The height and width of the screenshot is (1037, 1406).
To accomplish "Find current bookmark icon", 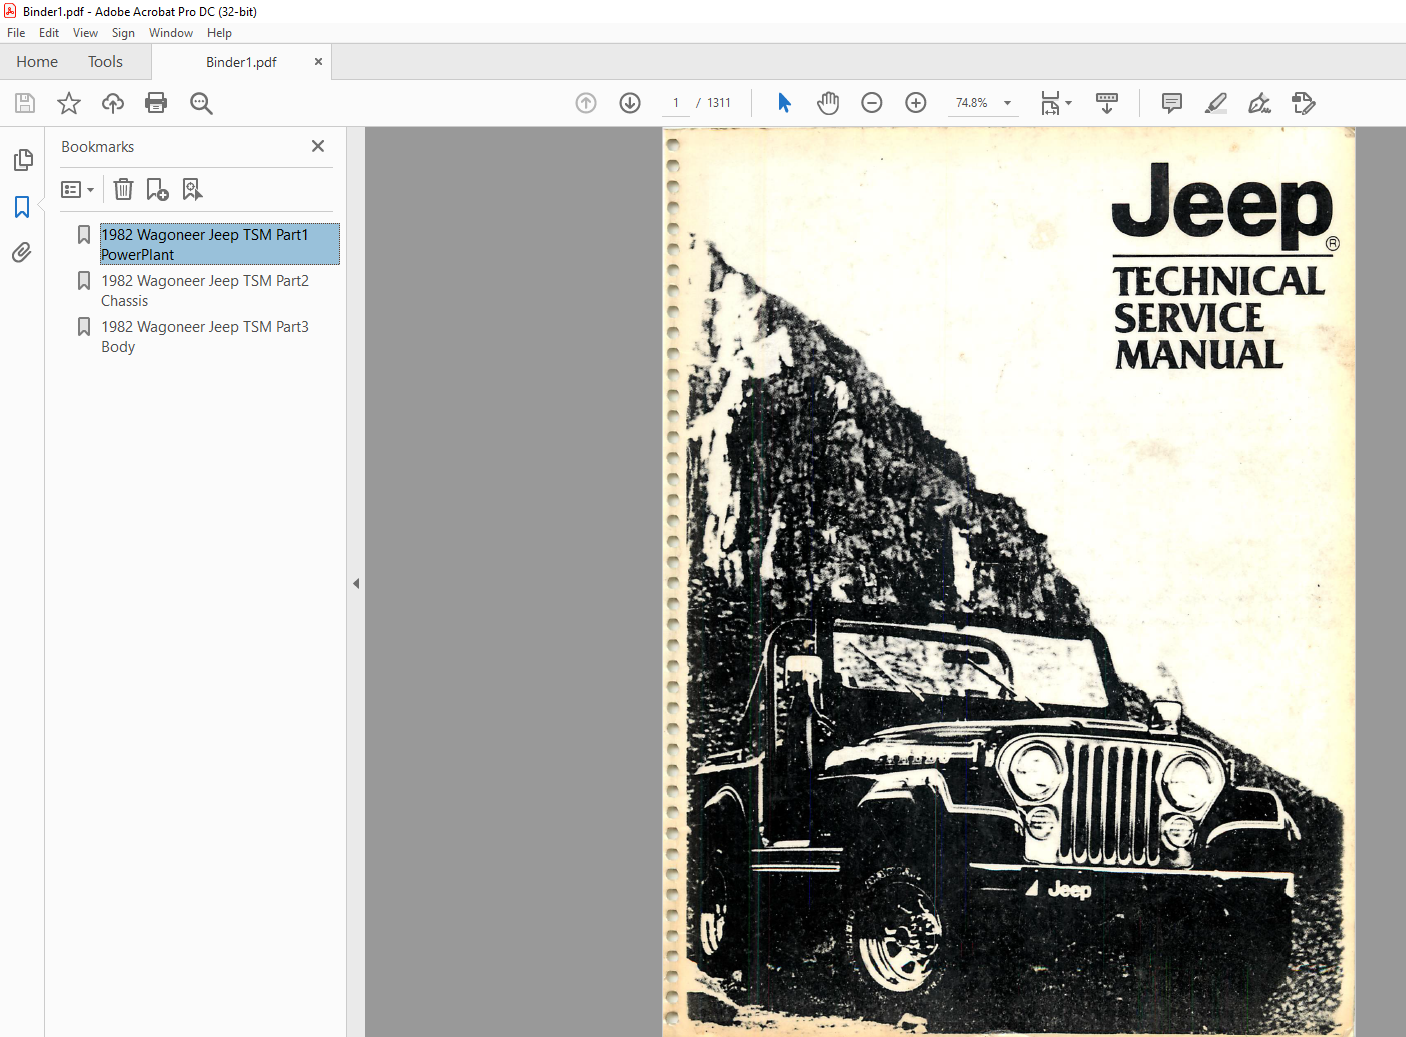I will [192, 189].
